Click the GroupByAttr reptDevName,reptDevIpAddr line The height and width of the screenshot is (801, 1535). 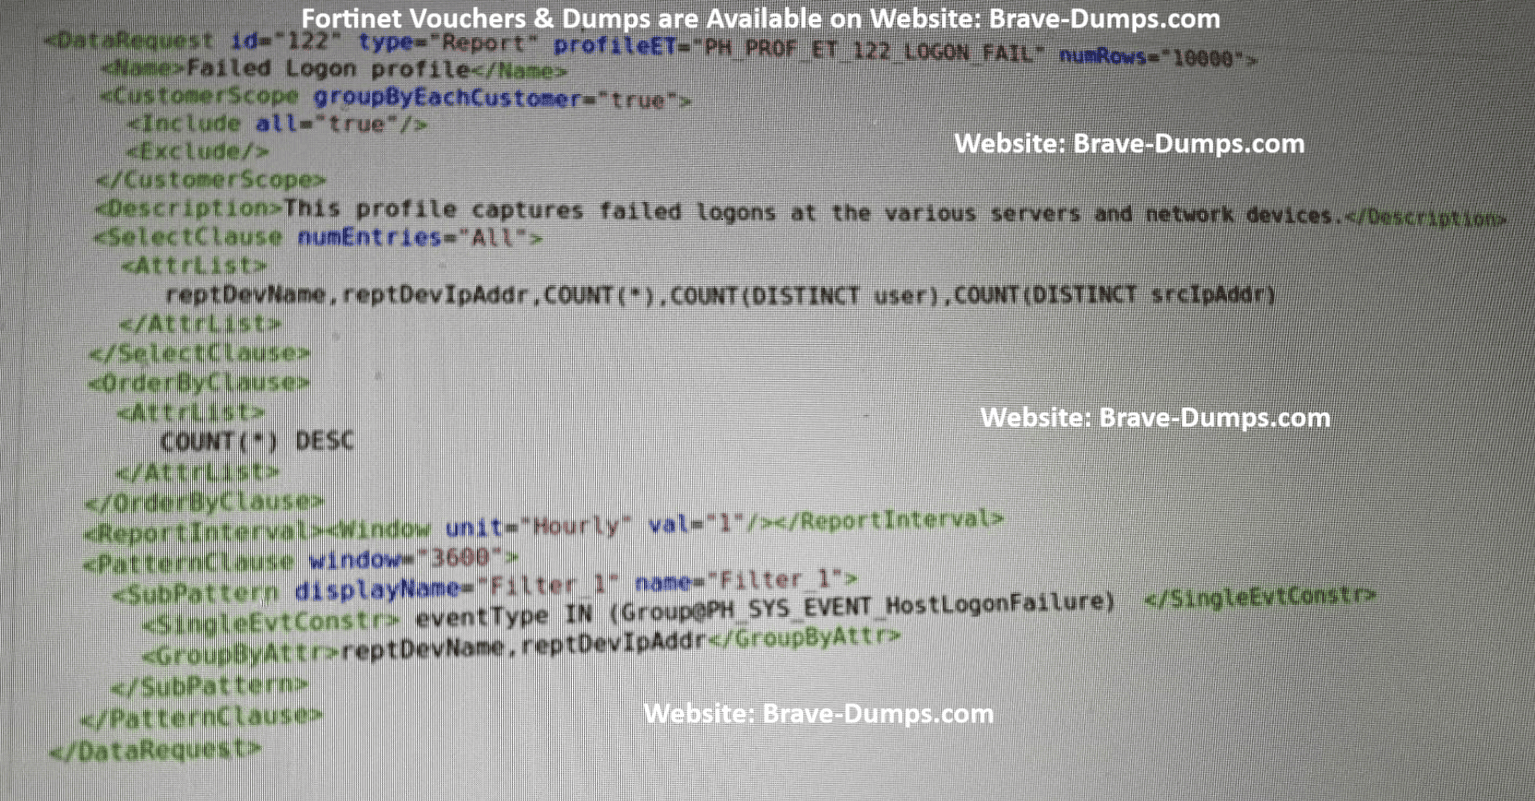(520, 642)
